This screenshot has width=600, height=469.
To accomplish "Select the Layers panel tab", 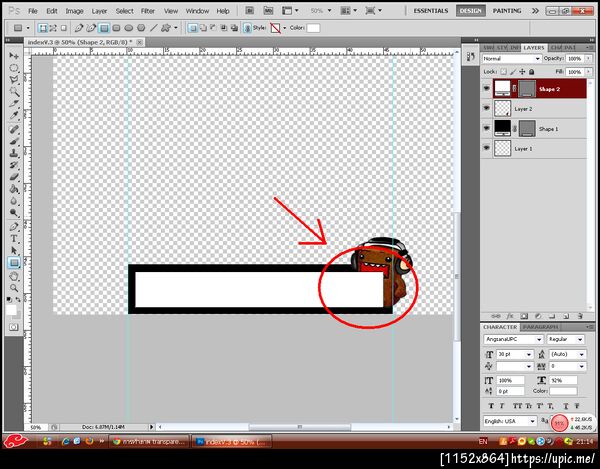I will 534,48.
